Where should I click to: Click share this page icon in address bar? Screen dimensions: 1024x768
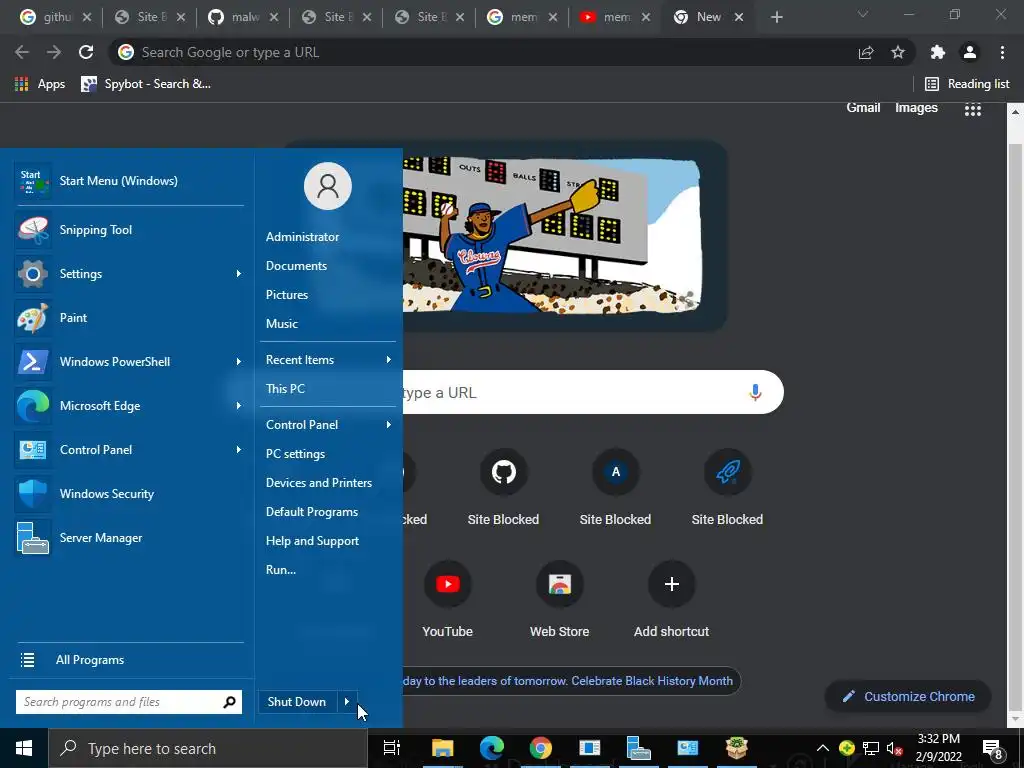tap(866, 52)
